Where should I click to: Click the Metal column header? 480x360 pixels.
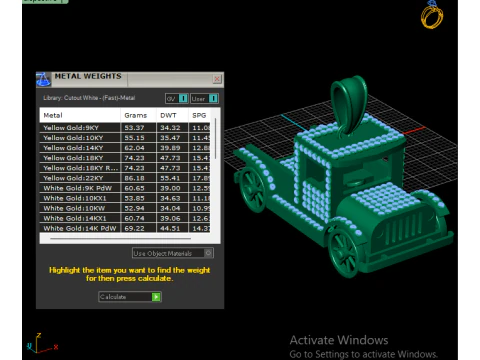(x=80, y=115)
